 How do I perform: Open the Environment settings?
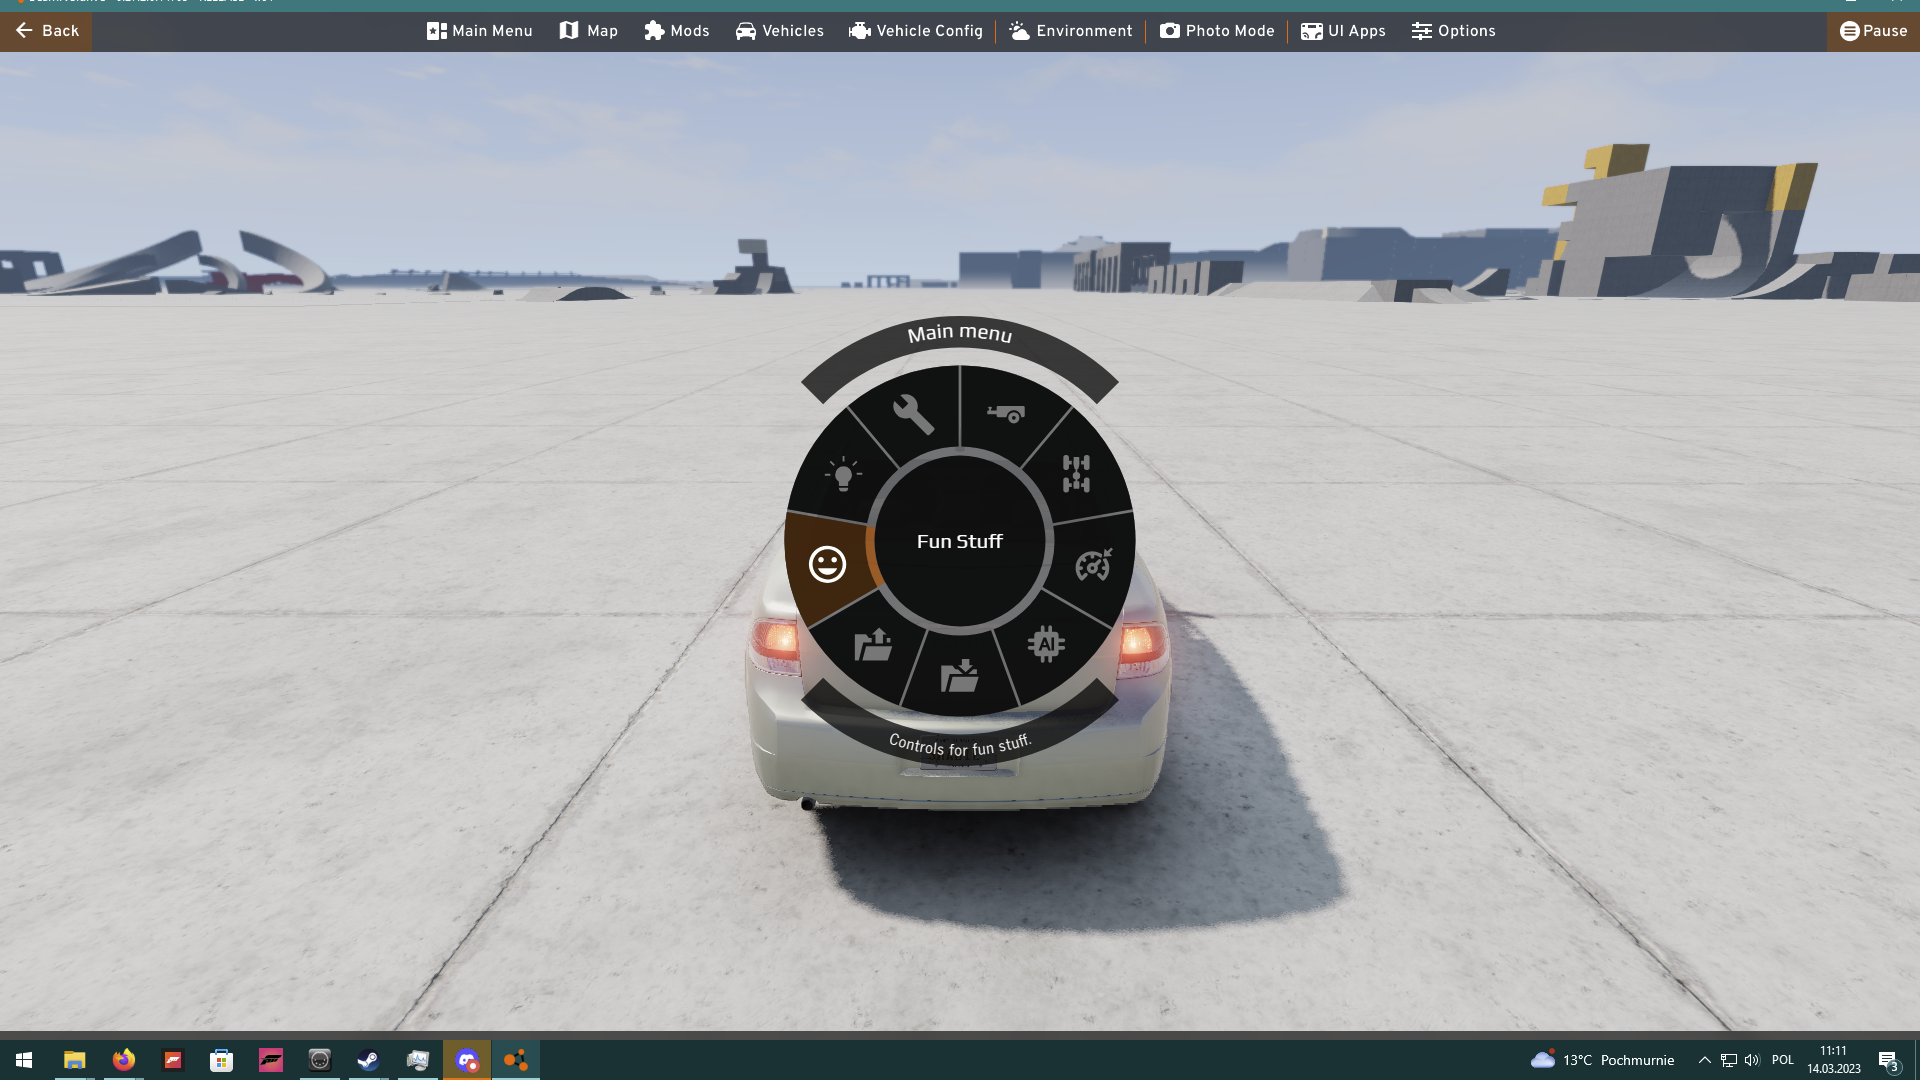1071,31
